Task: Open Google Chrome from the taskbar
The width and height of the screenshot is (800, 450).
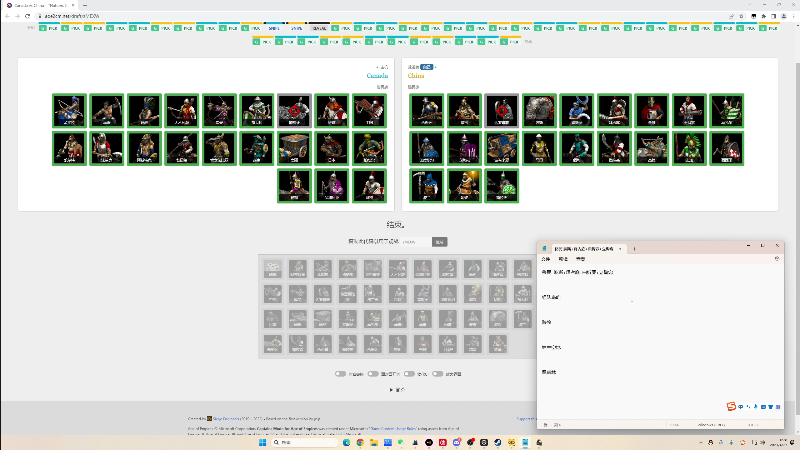Action: [x=360, y=442]
